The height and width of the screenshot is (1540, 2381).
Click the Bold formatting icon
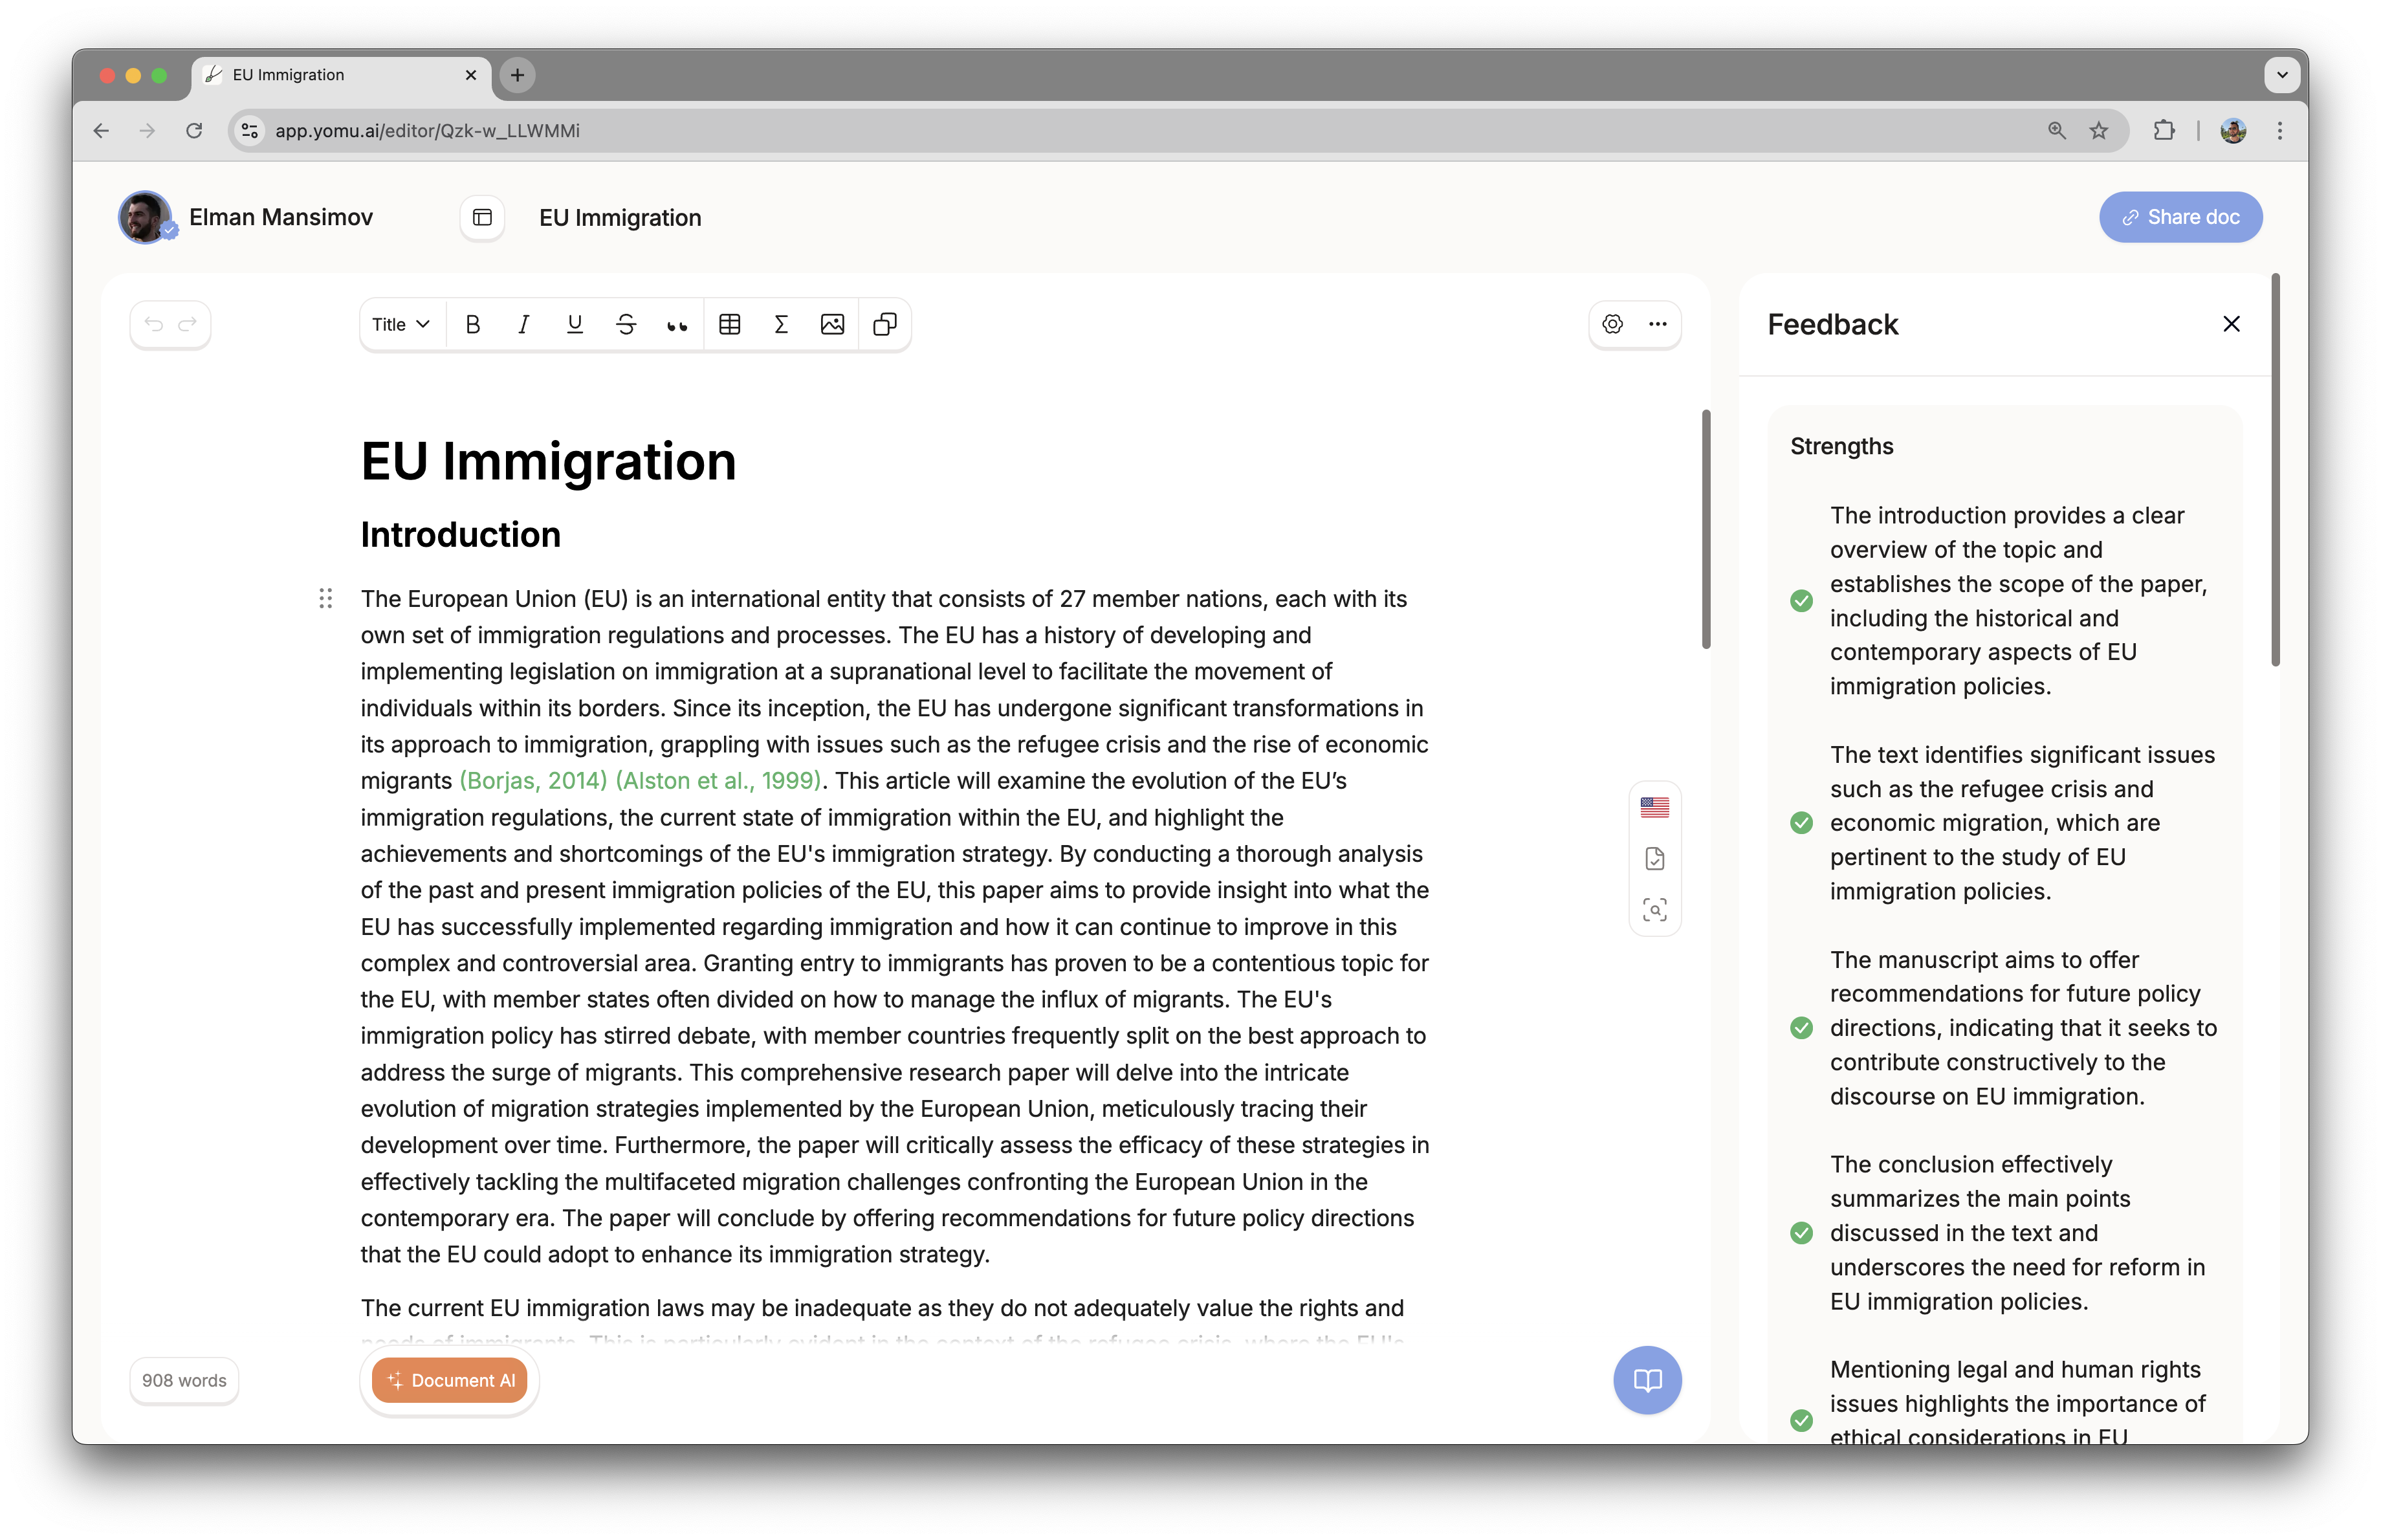coord(472,325)
